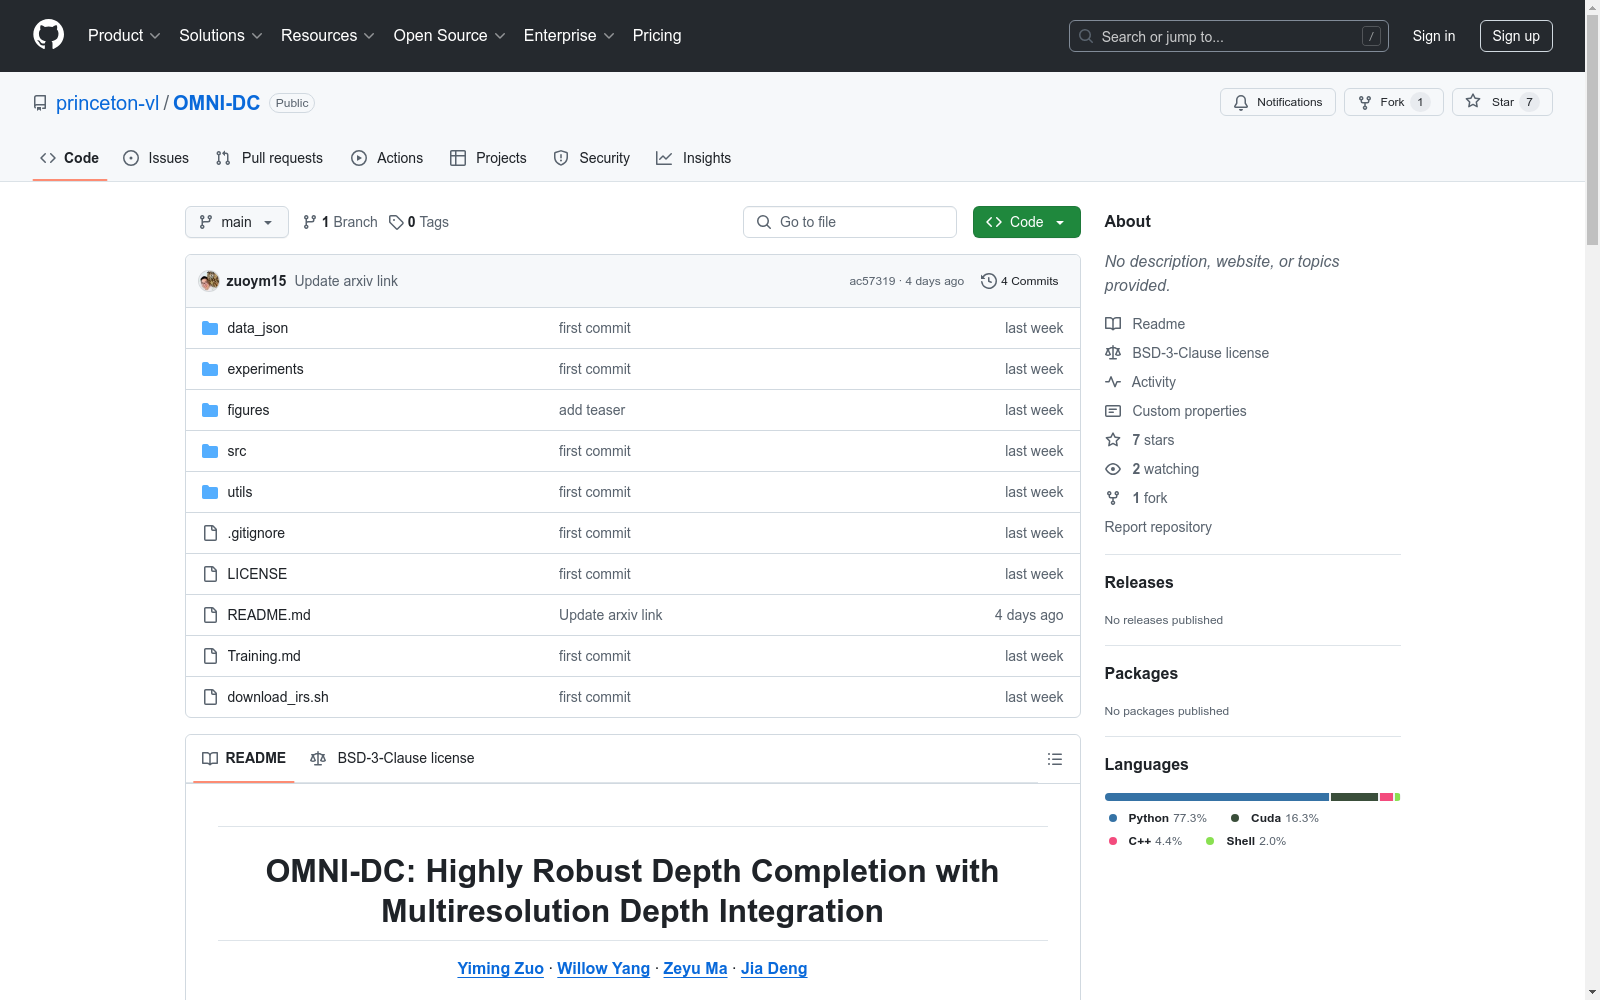The image size is (1600, 1000).
Task: Click the Sign in link
Action: [x=1434, y=36]
